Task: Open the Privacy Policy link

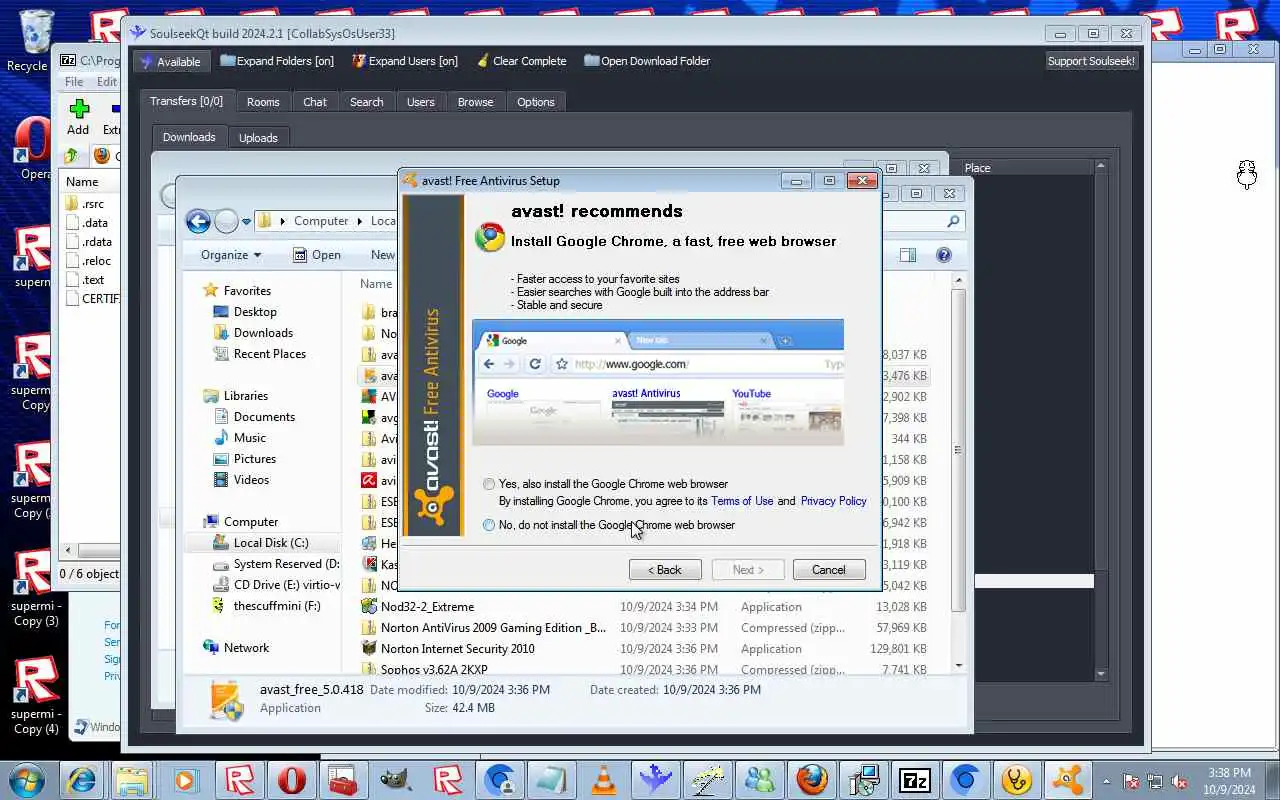Action: click(x=834, y=501)
